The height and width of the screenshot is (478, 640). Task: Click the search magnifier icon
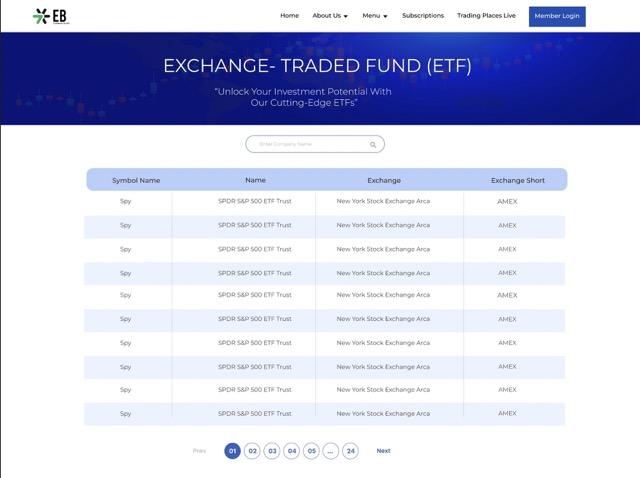(x=373, y=145)
